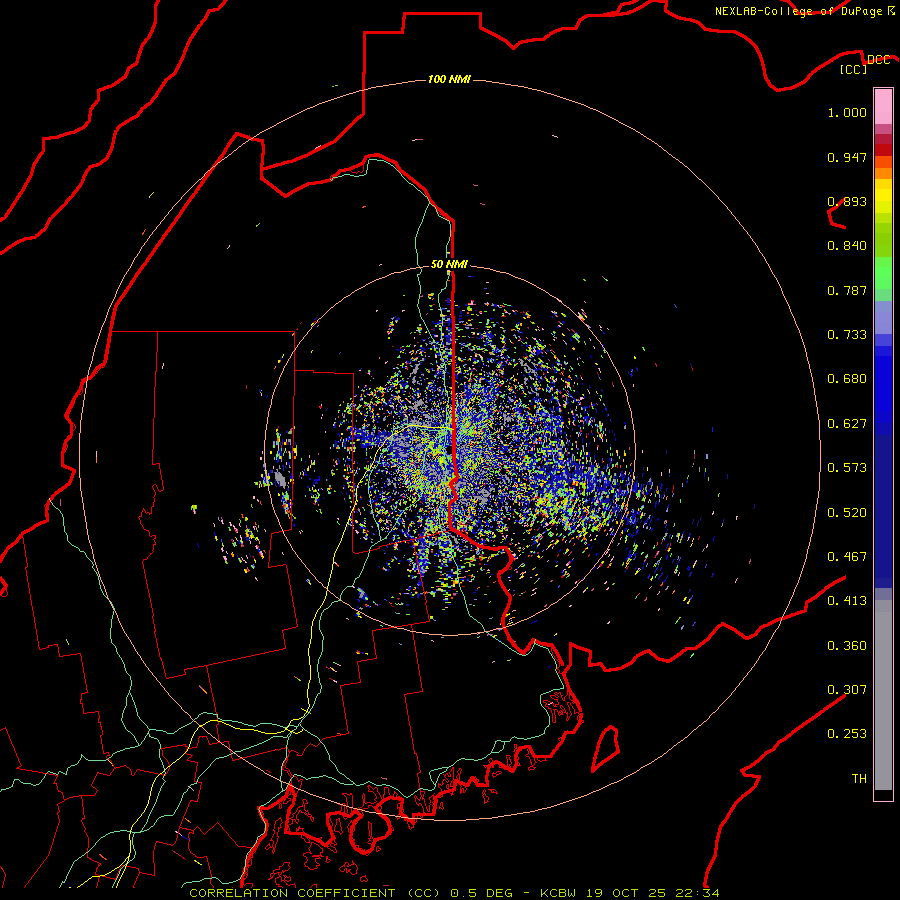Viewport: 900px width, 900px height.
Task: Select the 0.787 scale value
Action: (x=847, y=290)
